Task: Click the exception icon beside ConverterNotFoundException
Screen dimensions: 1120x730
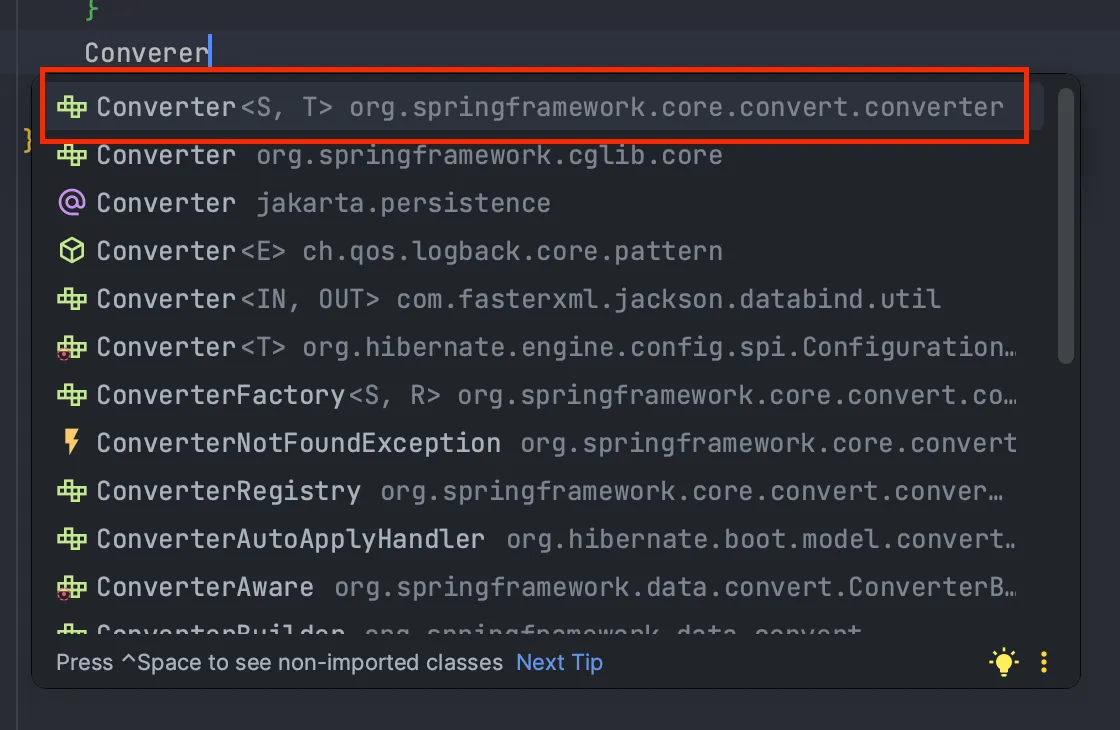Action: tap(72, 442)
